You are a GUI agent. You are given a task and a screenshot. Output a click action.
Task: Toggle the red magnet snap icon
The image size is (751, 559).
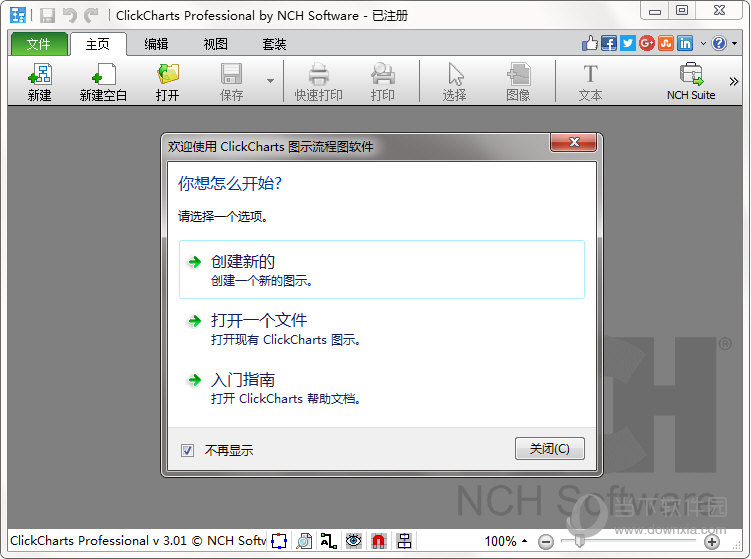[378, 541]
